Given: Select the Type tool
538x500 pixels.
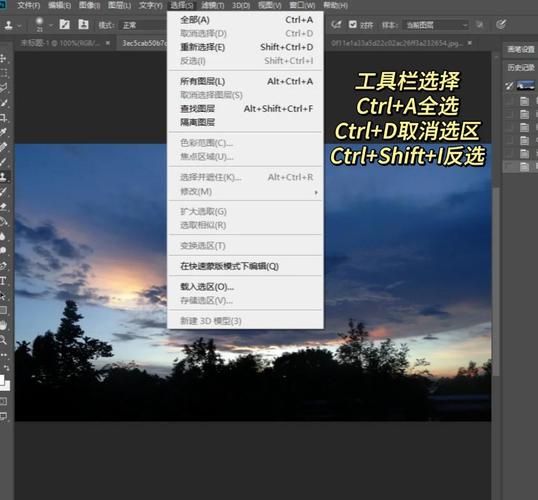Looking at the screenshot, I should 3,281.
